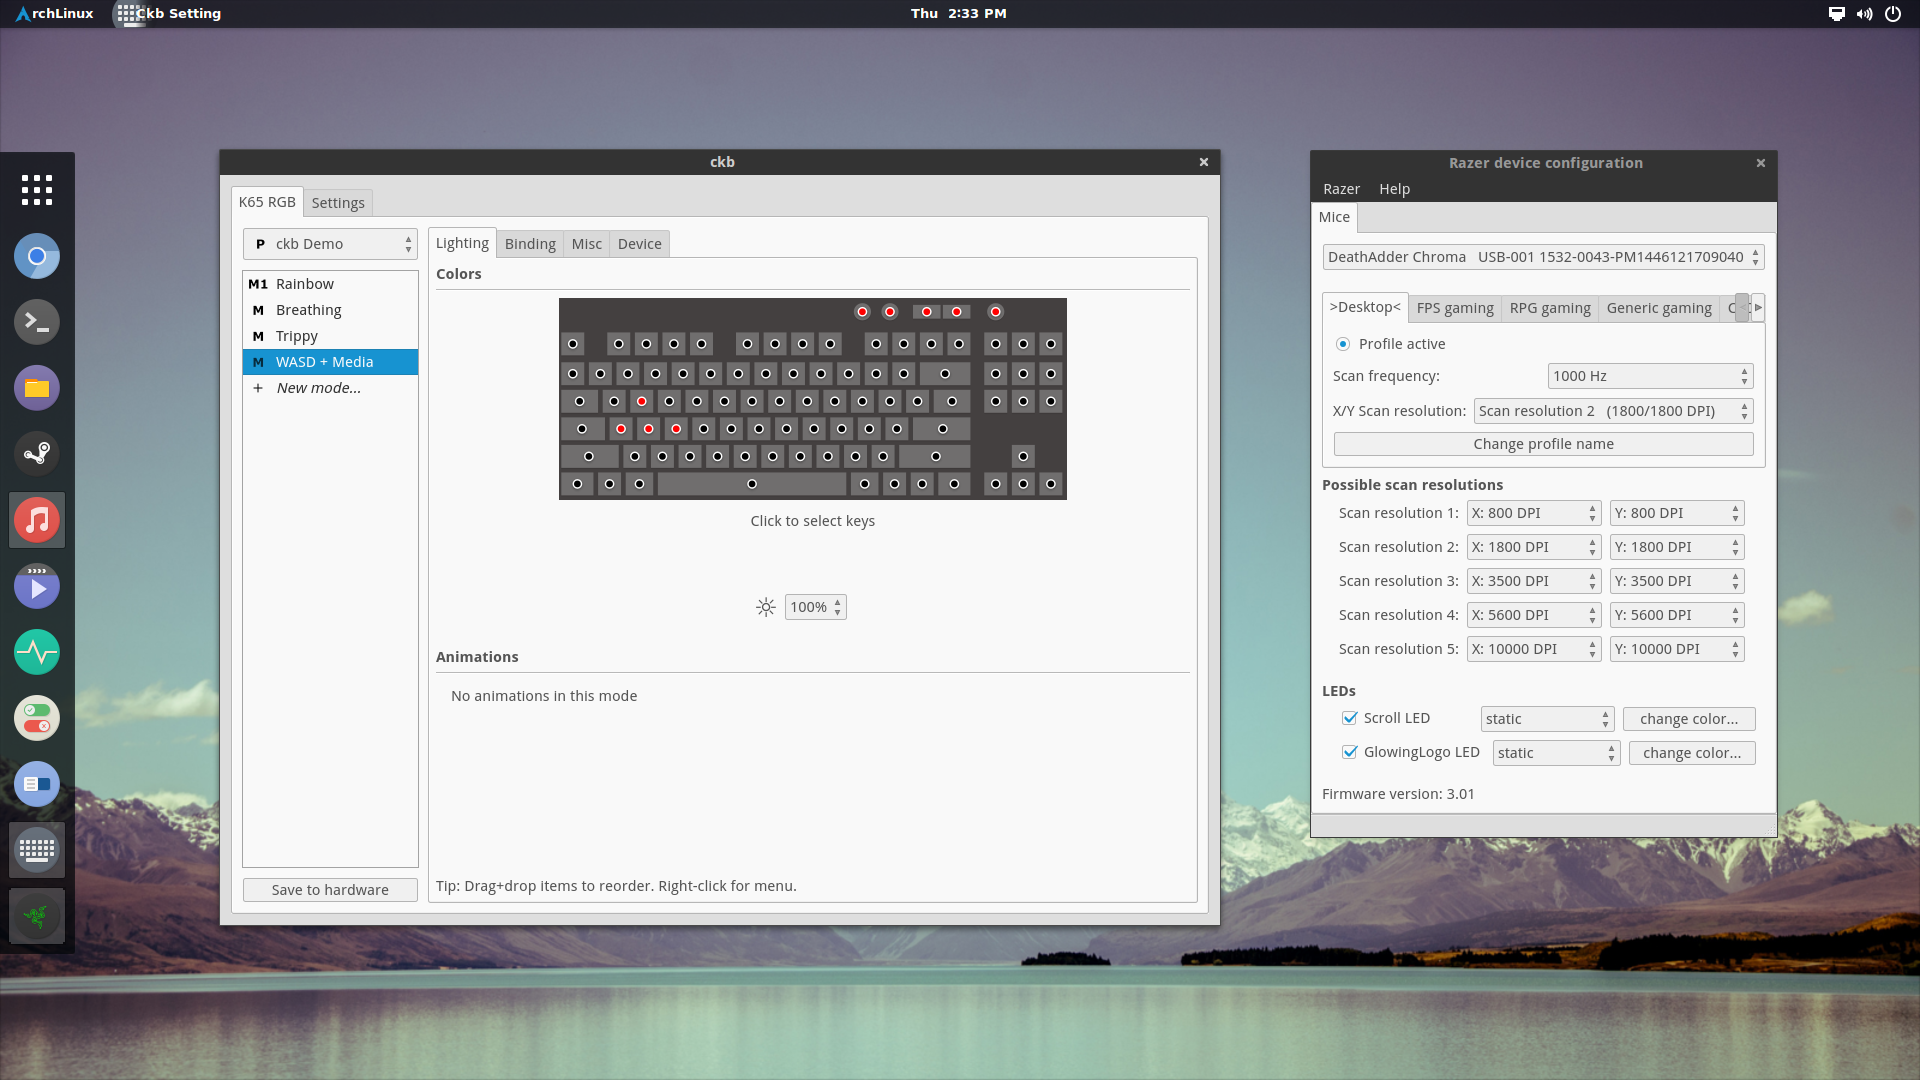Open the music player from the dock
1920x1080 pixels.
(37, 520)
